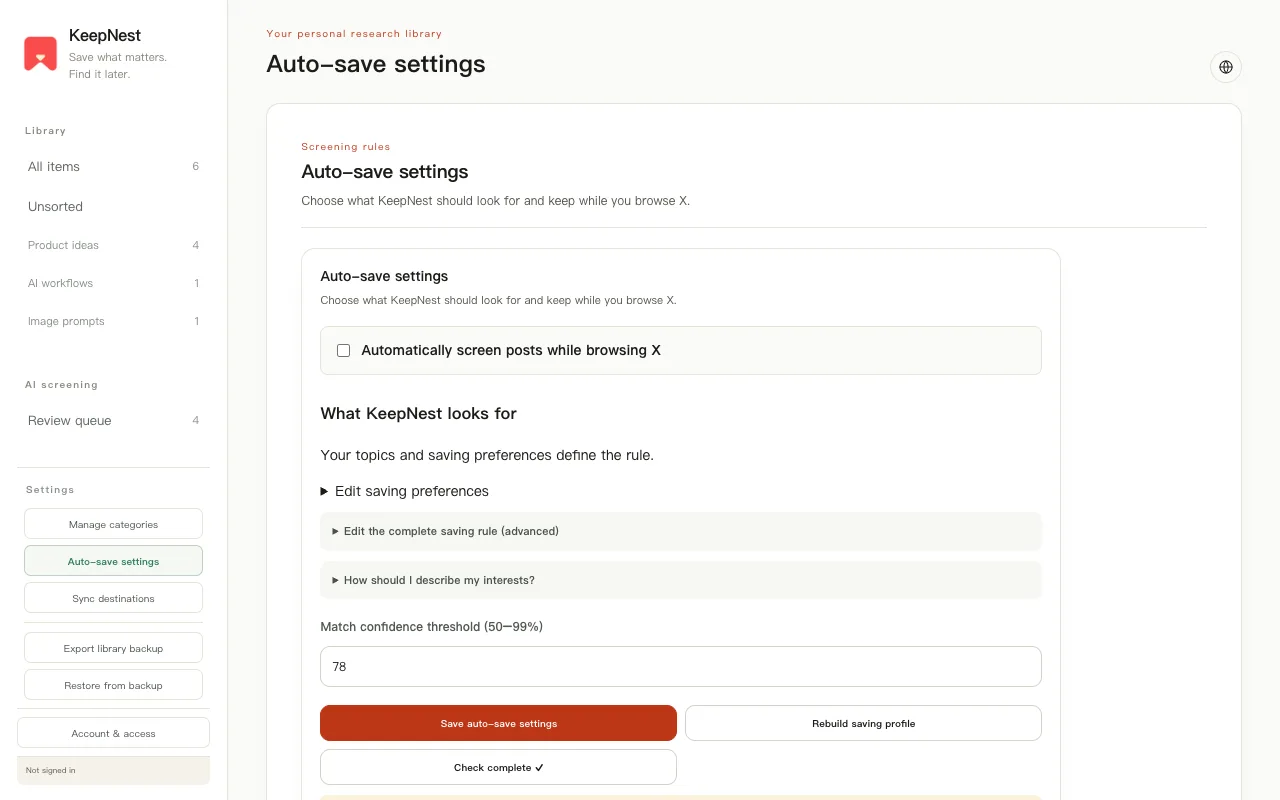Screen dimensions: 1280x800
Task: Click the What KeepNest looks for heading
Action: (418, 413)
